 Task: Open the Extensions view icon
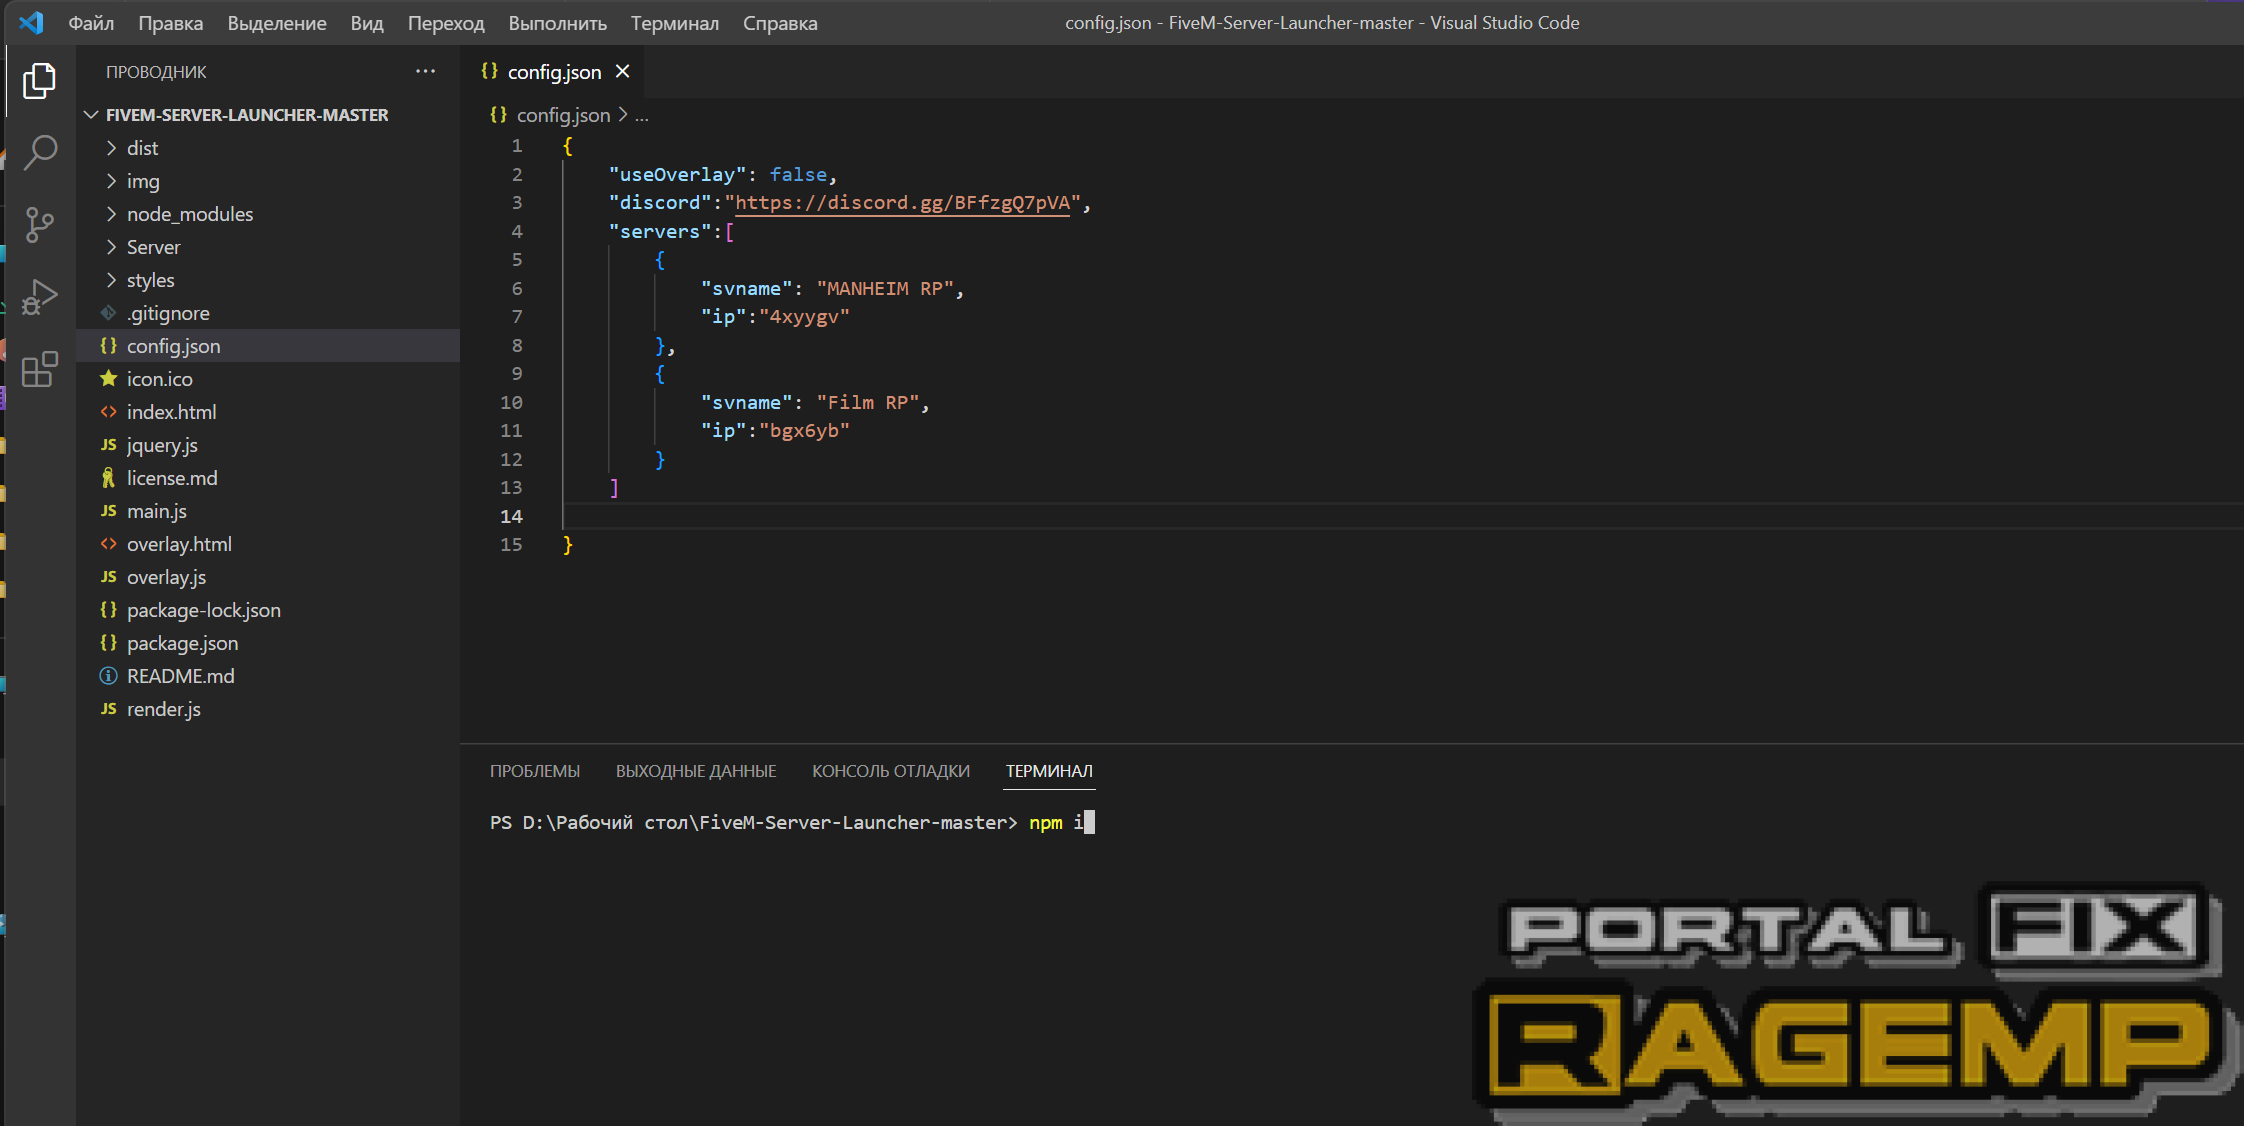(40, 369)
